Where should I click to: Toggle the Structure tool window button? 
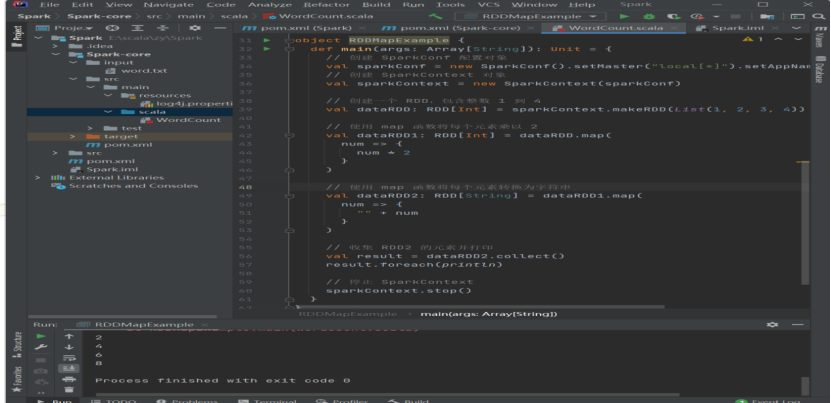(17, 346)
